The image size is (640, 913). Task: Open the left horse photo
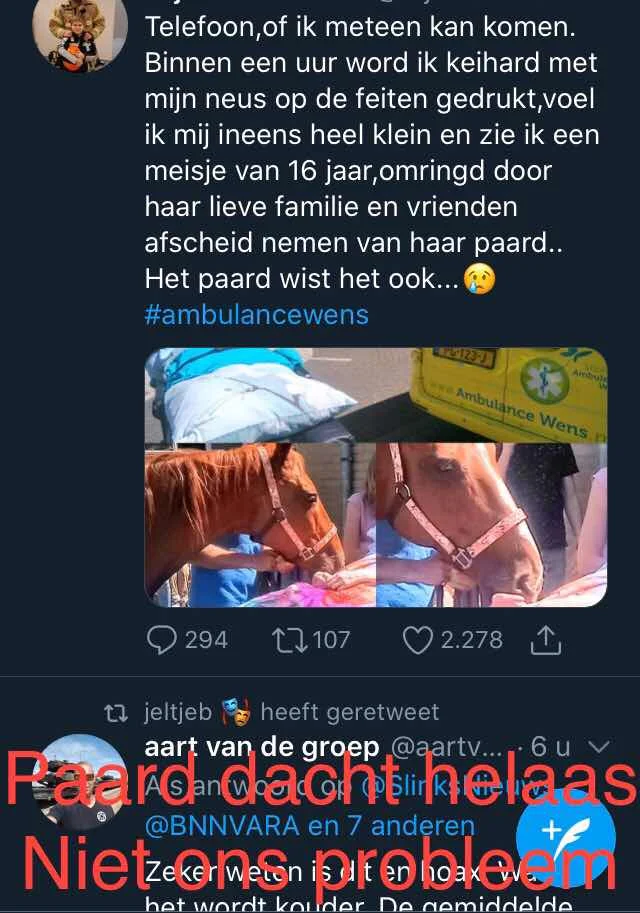[260, 525]
